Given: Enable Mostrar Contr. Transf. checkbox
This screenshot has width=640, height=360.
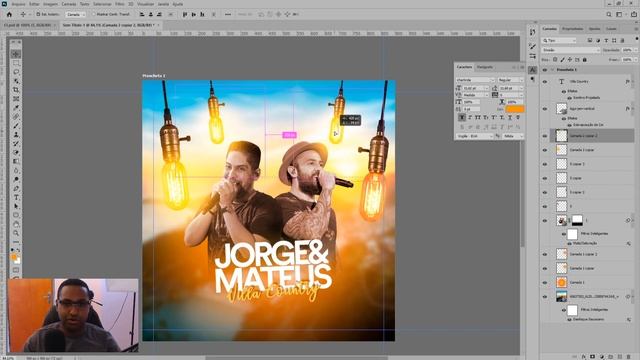Looking at the screenshot, I should coord(93,14).
